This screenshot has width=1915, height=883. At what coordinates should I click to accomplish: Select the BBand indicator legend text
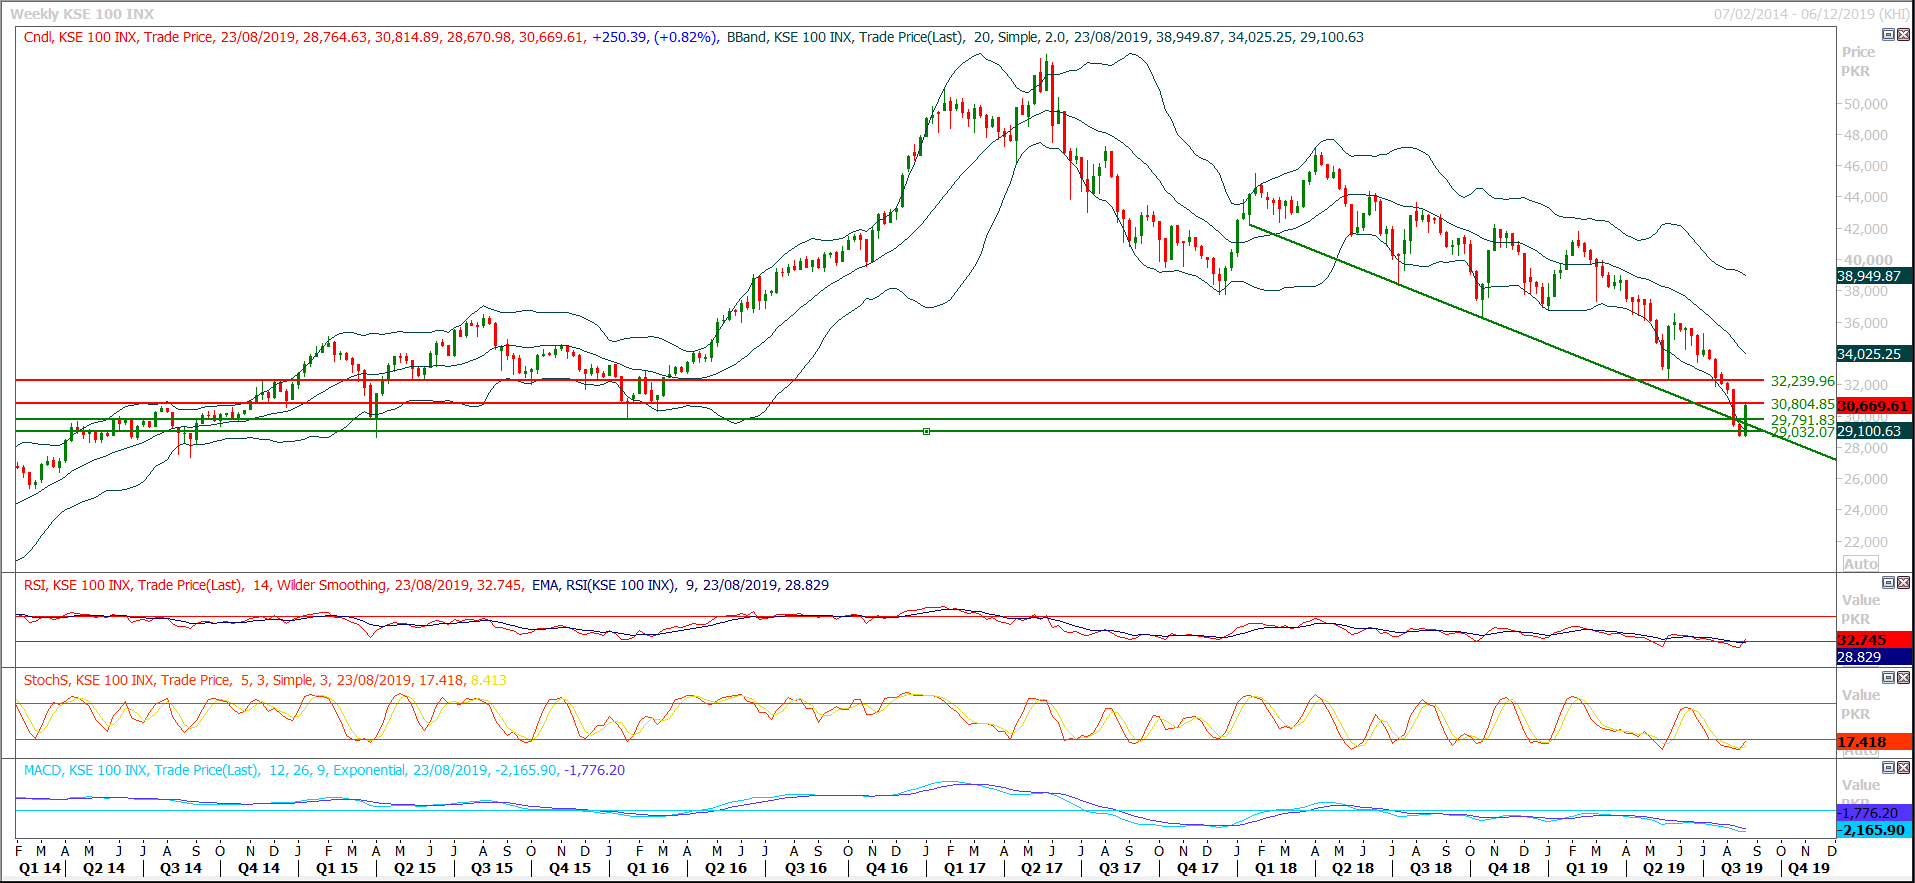tap(1045, 37)
